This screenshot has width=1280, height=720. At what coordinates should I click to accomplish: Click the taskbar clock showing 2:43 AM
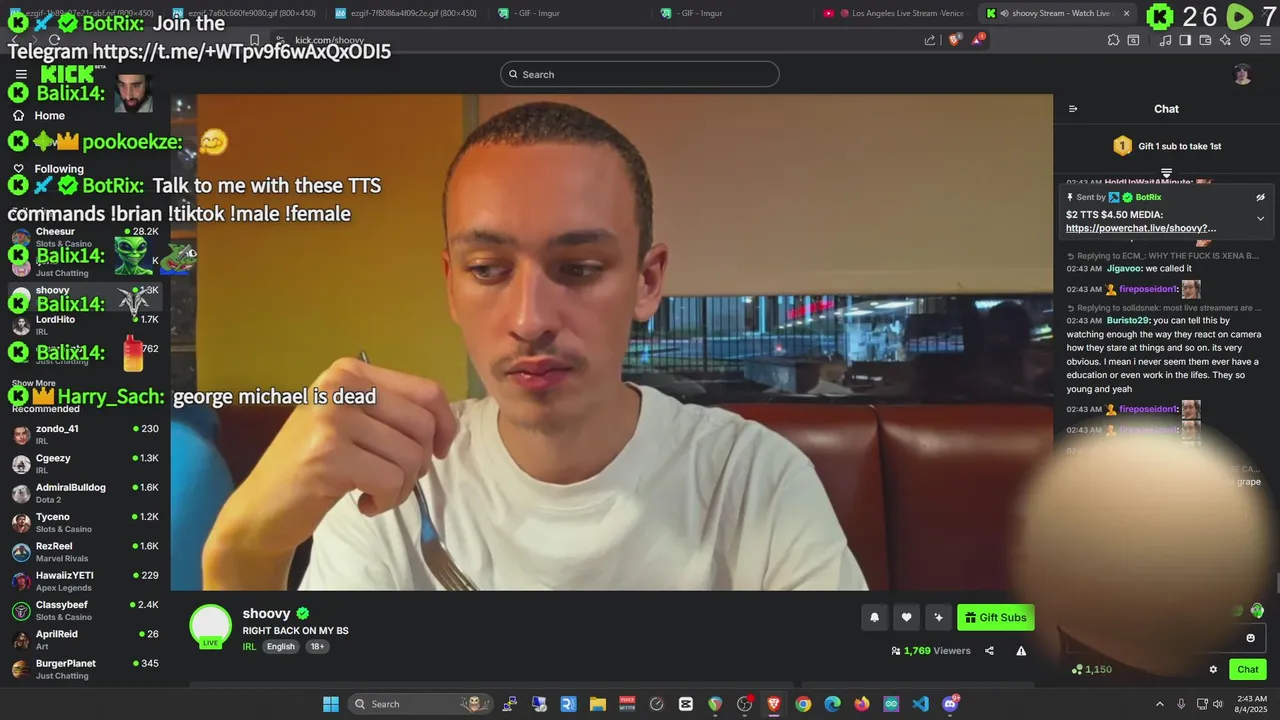click(1252, 704)
